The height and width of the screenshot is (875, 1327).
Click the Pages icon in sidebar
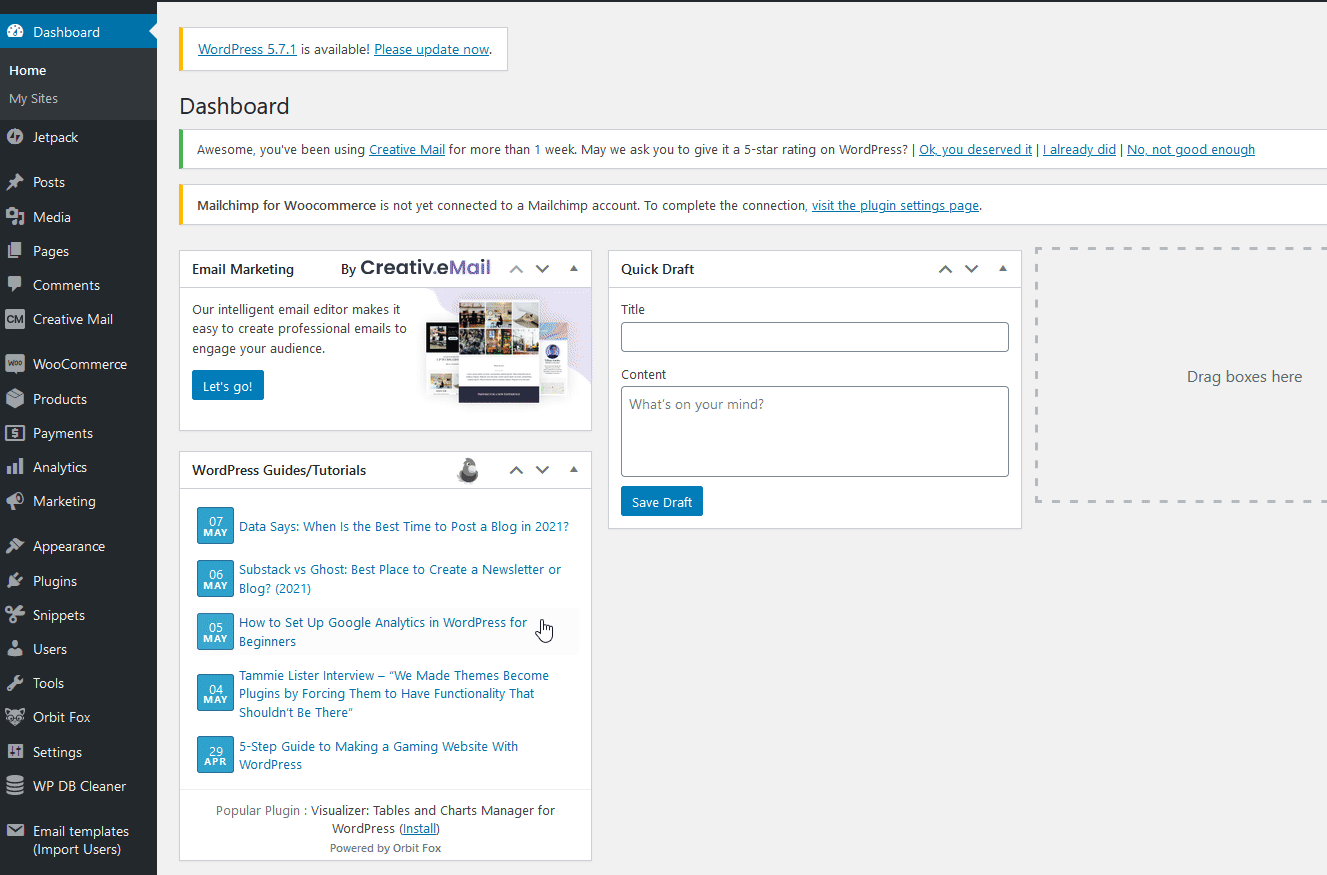tap(15, 251)
